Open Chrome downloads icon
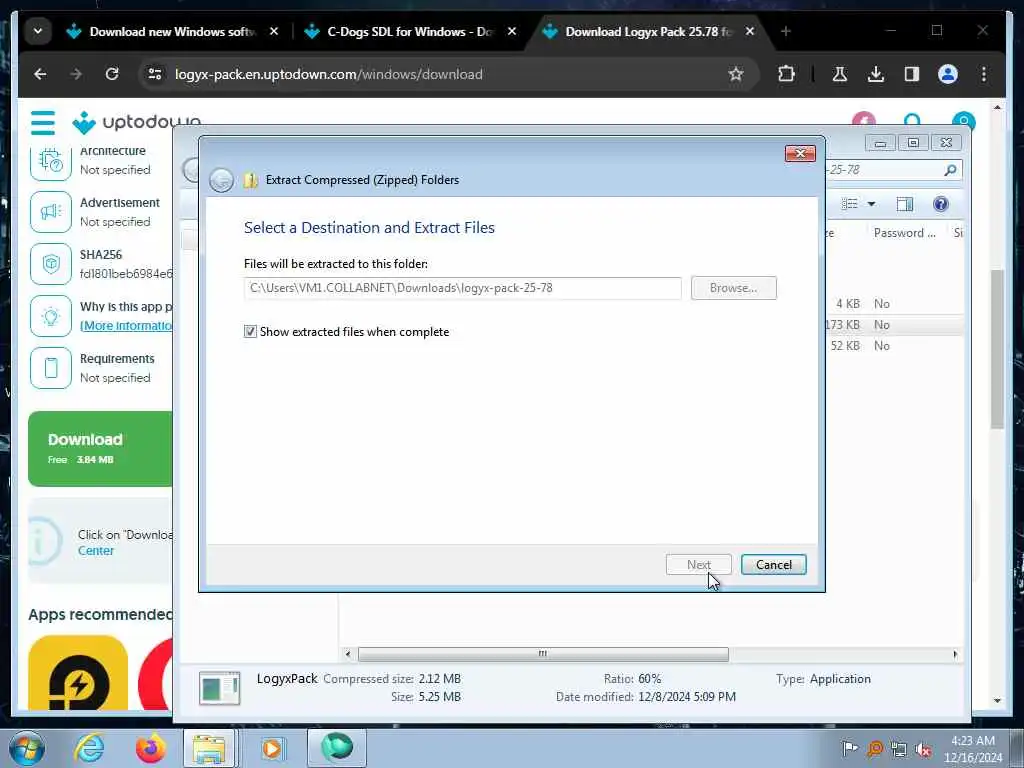 [876, 74]
